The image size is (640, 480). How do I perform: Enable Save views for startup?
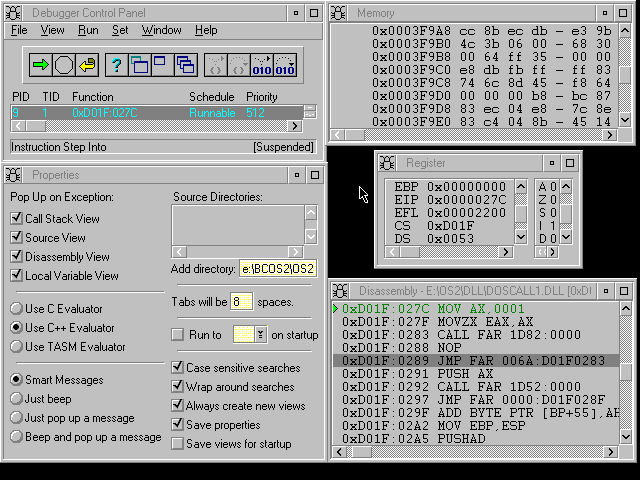tap(178, 443)
